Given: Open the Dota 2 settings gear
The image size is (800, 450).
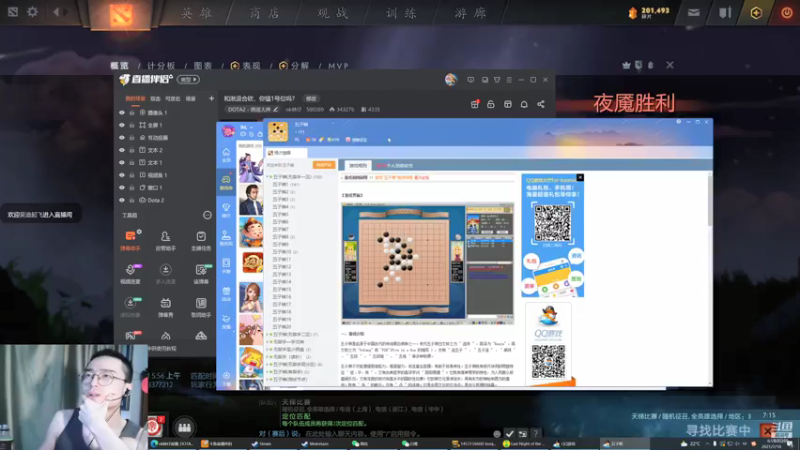Looking at the screenshot, I should 32,12.
